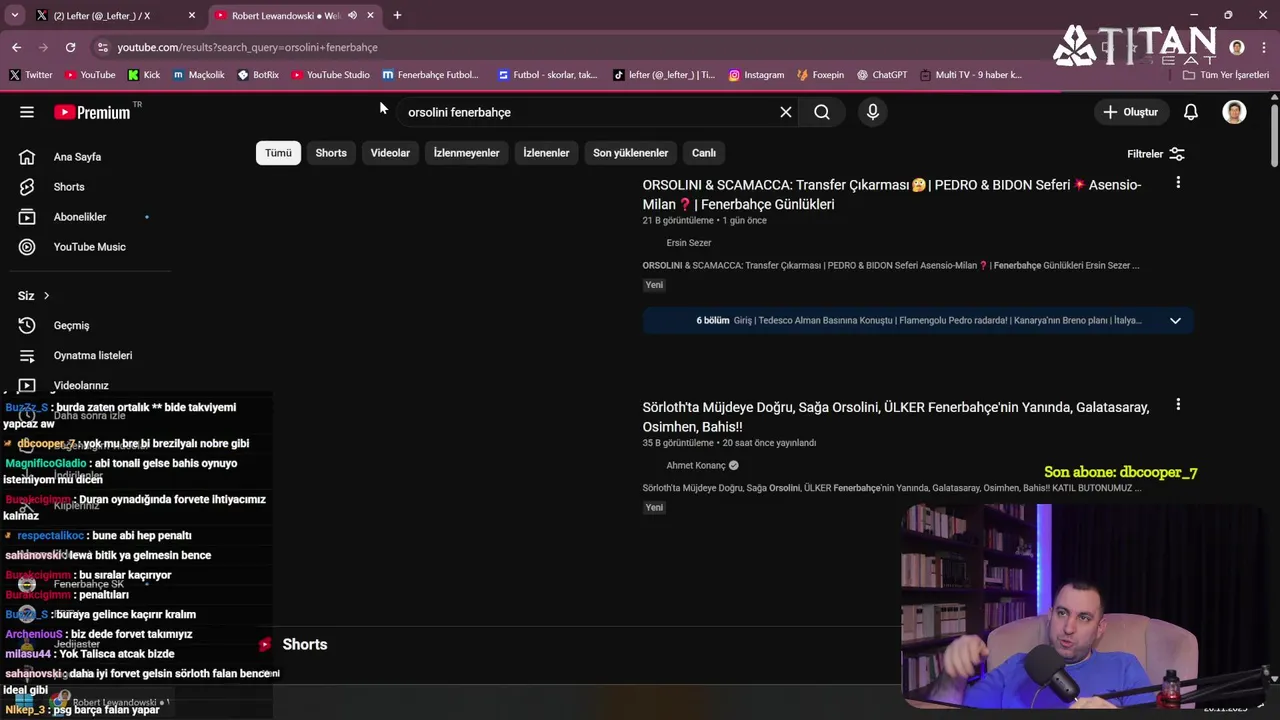This screenshot has height=720, width=1280.
Task: Click the youtube.com address bar URL
Action: tap(247, 47)
